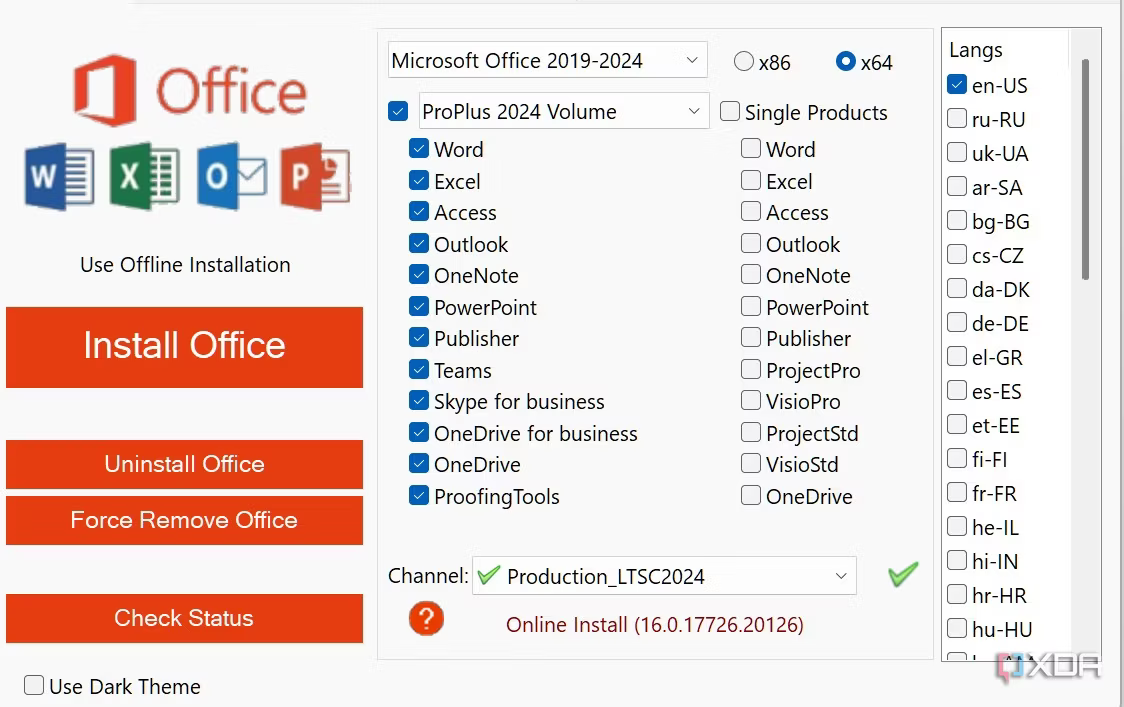
Task: Click the Outlook app icon in logo
Action: click(x=232, y=176)
